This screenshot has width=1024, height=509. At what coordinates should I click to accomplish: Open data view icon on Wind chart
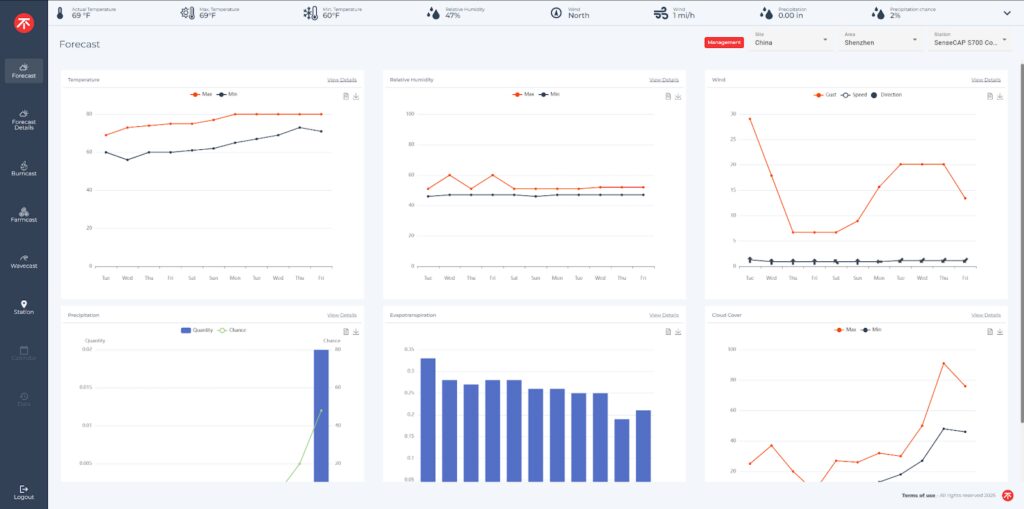point(989,96)
